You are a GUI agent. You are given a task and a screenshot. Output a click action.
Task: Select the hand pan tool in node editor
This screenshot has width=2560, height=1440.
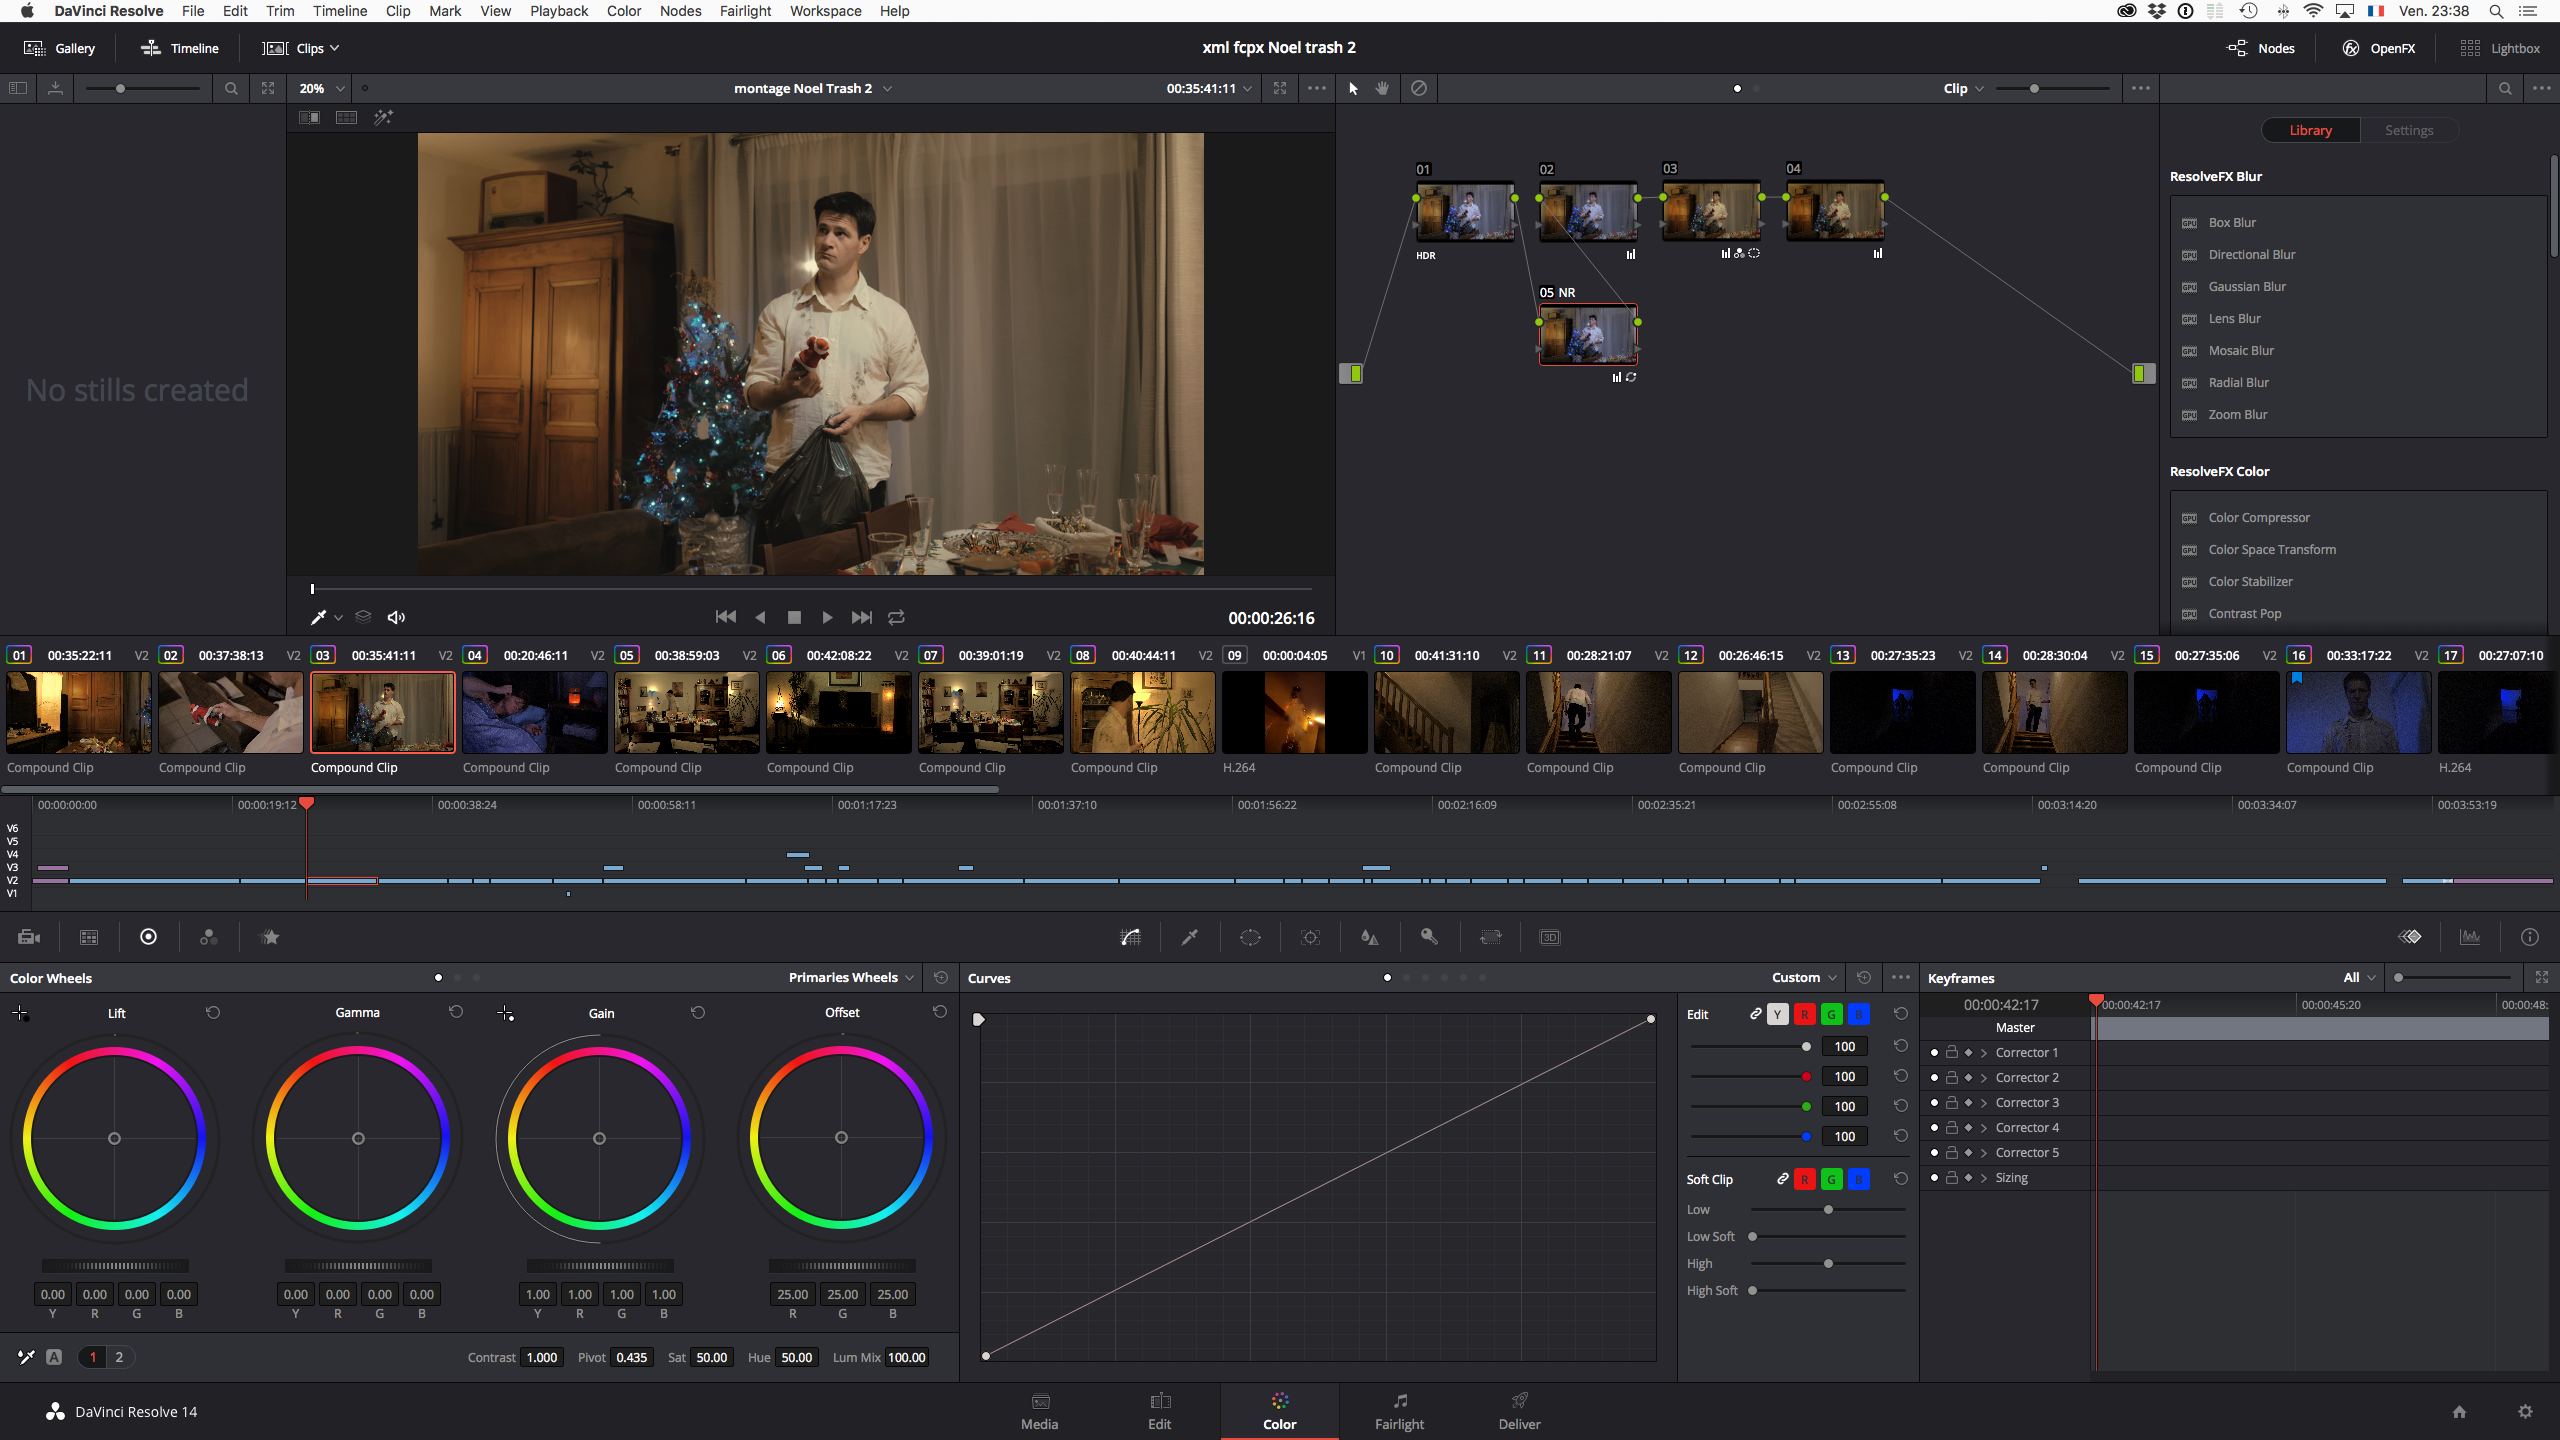(x=1382, y=88)
